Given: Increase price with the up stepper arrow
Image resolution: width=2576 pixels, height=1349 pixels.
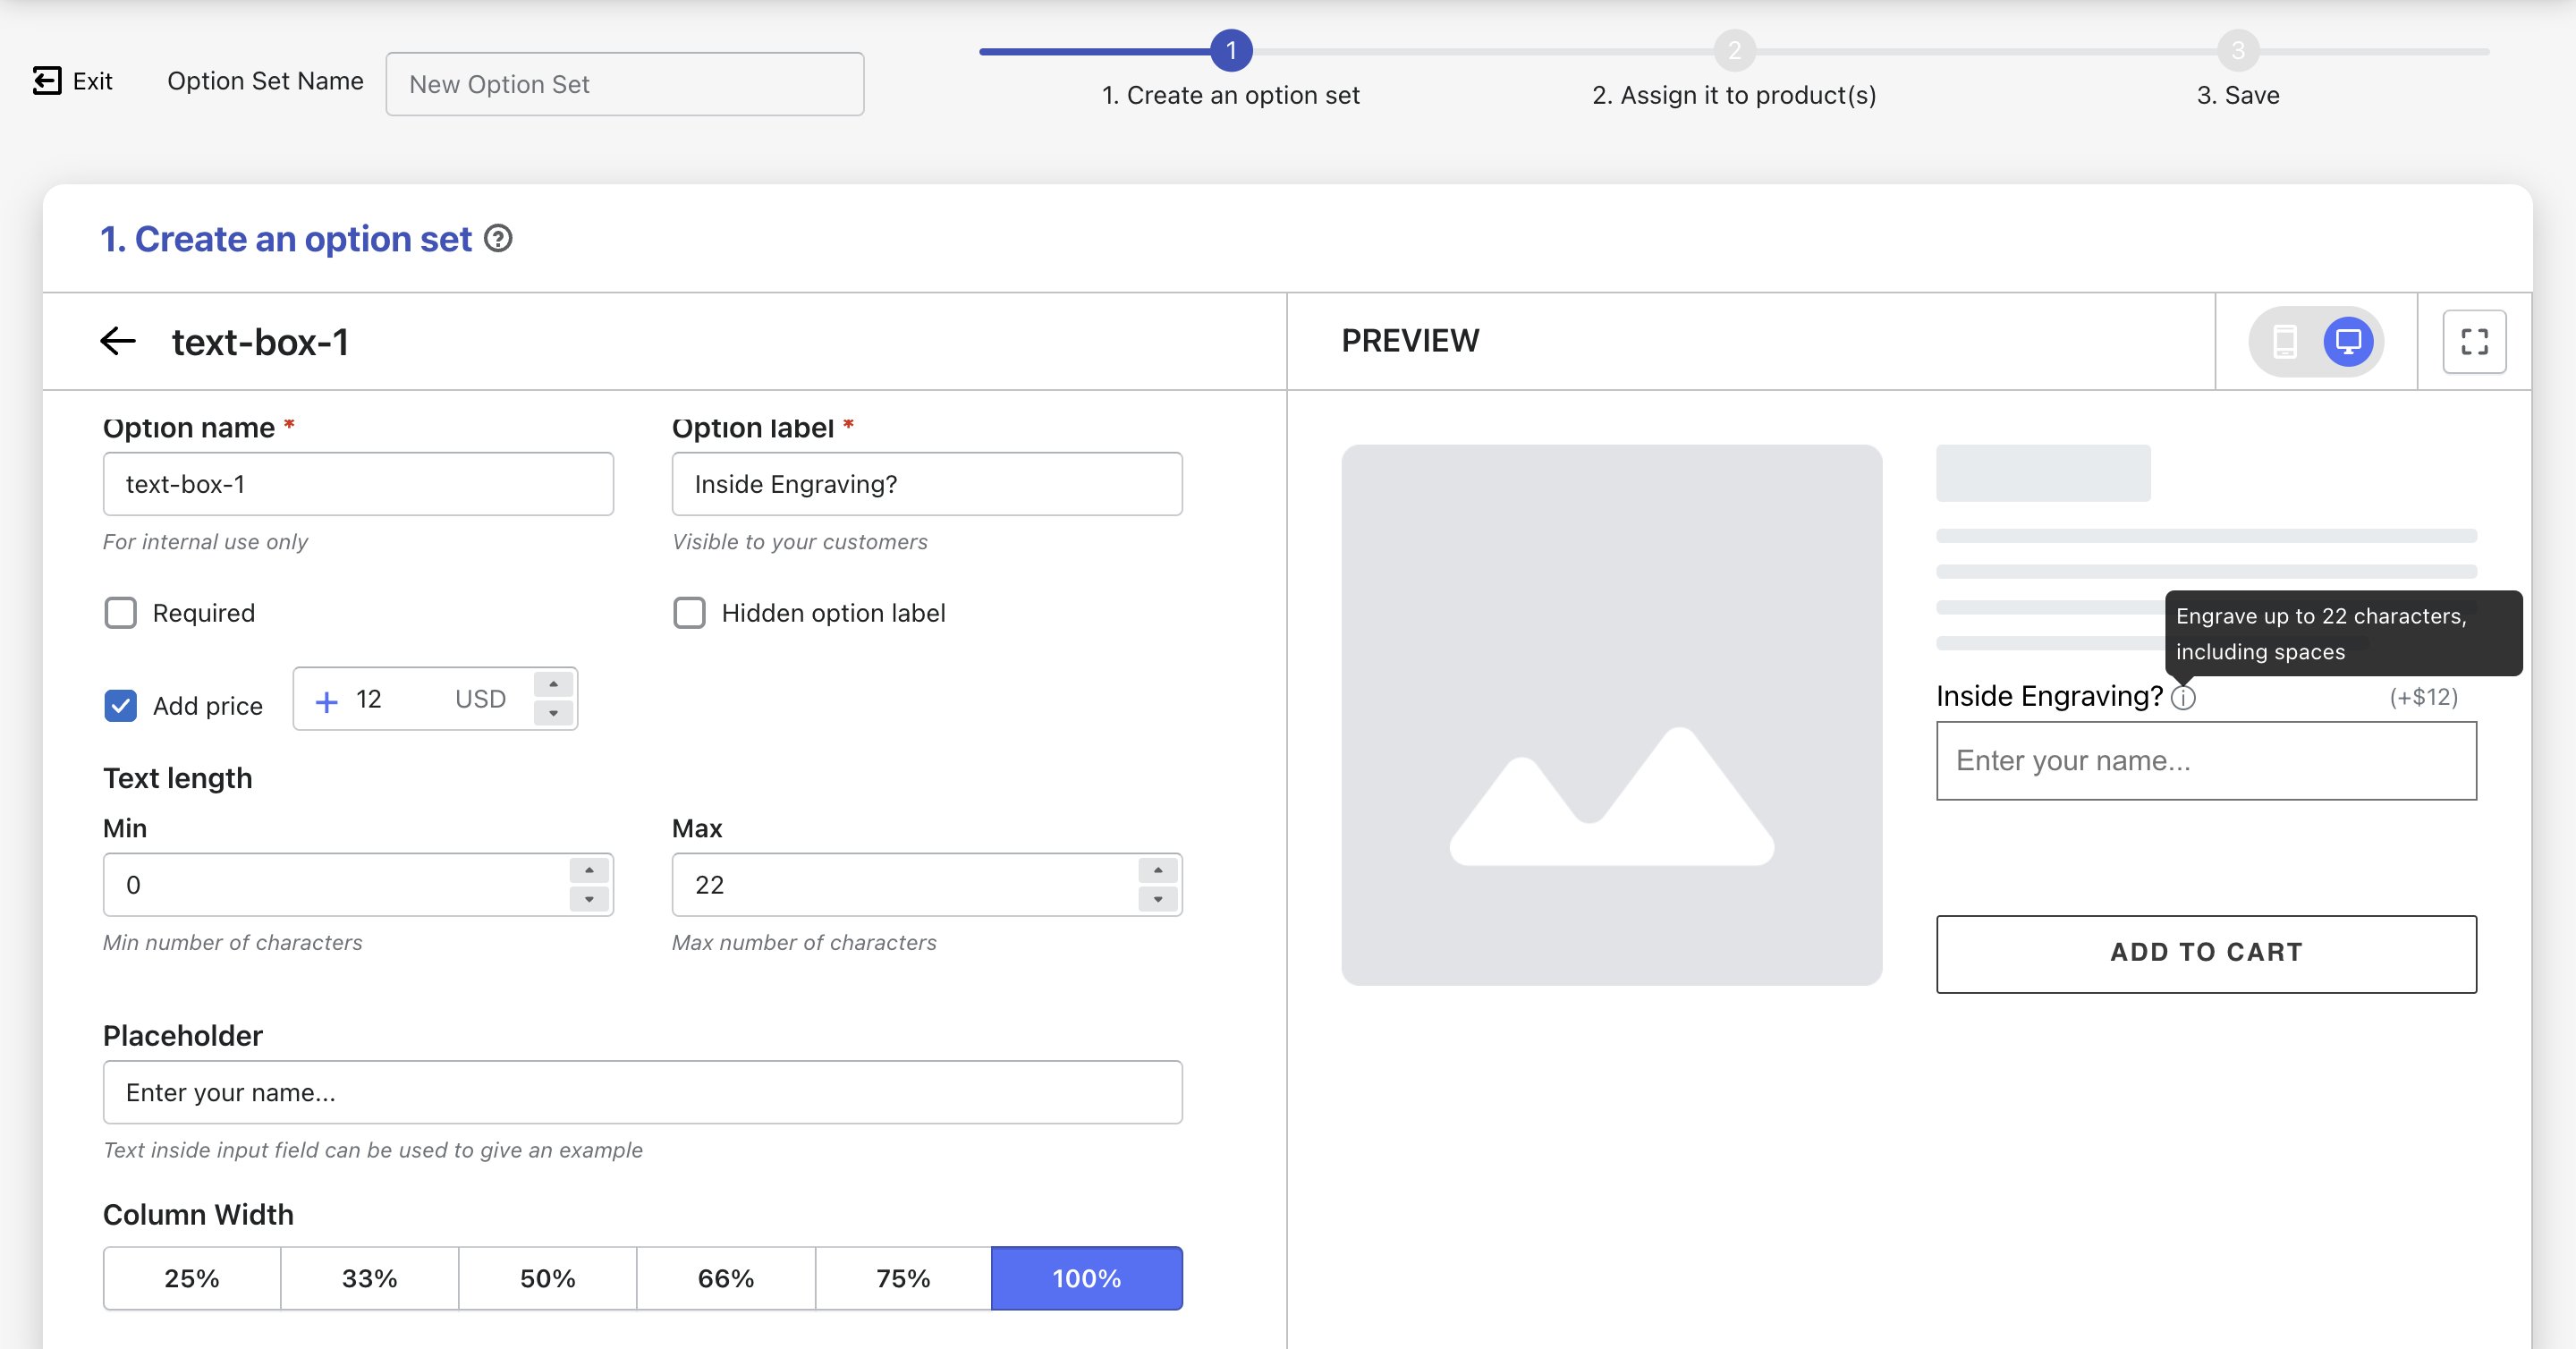Looking at the screenshot, I should point(553,685).
